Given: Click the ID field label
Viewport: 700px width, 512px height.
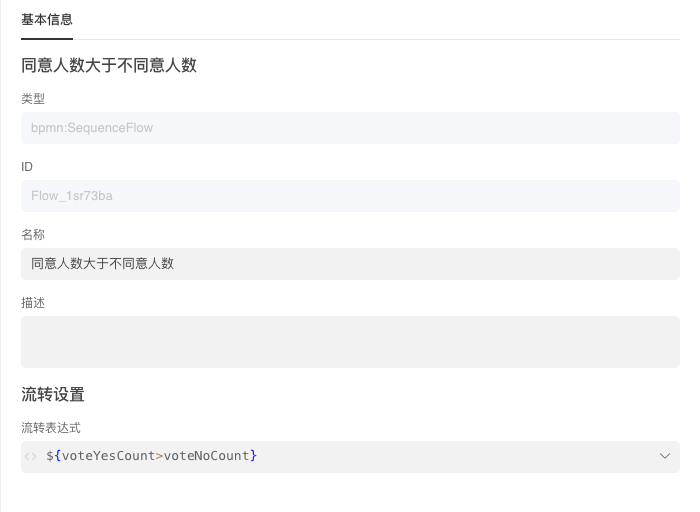Looking at the screenshot, I should 27,167.
